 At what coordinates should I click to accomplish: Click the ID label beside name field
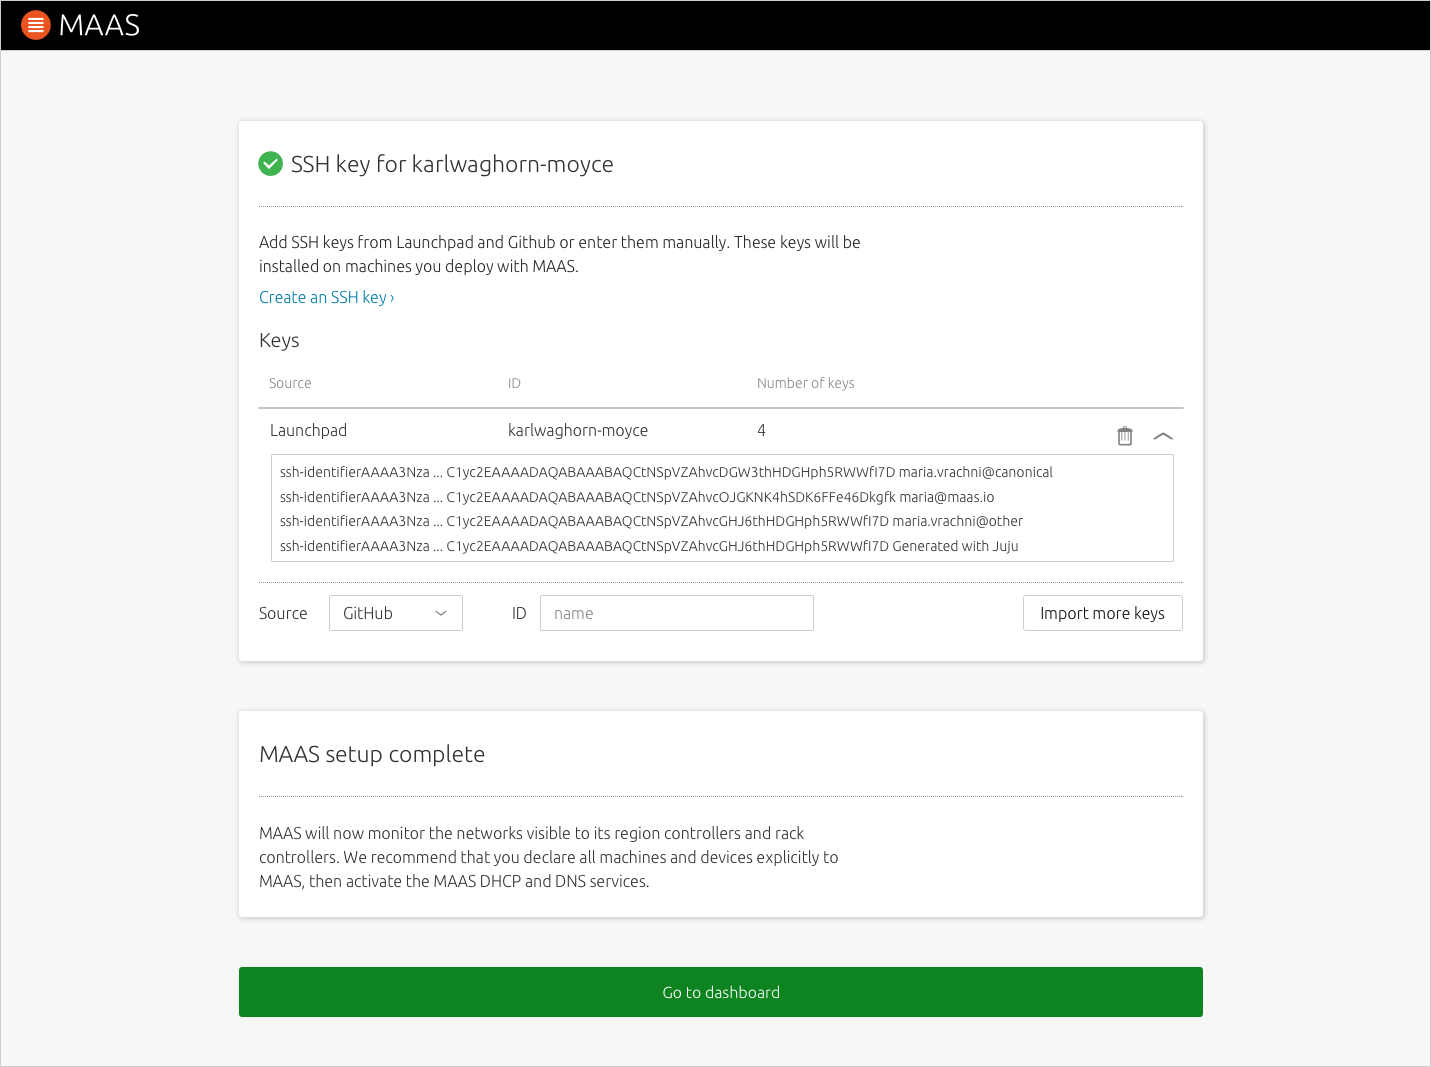(x=519, y=613)
